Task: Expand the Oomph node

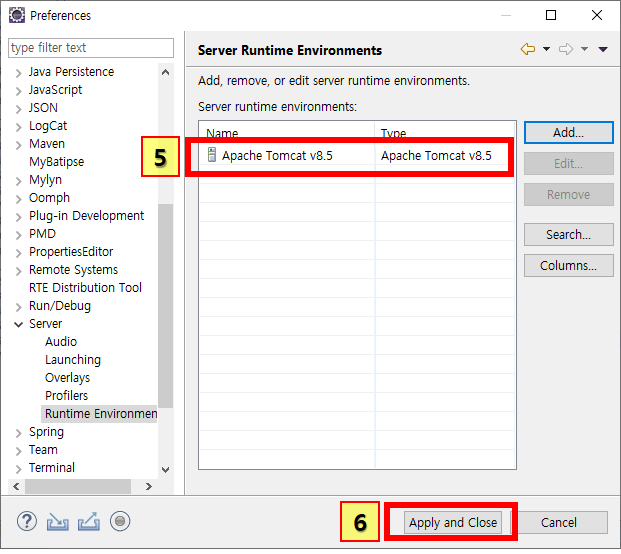Action: click(18, 199)
